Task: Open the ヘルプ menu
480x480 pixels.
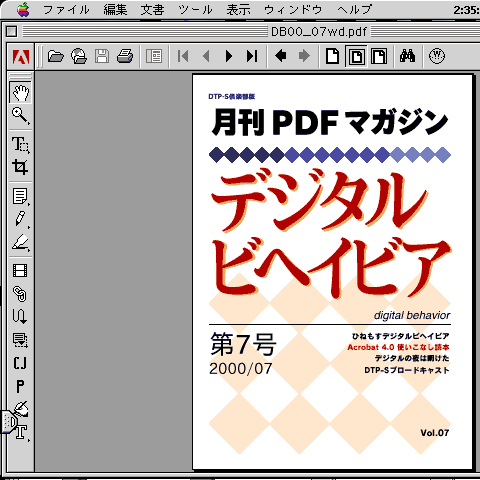Action: [x=354, y=9]
